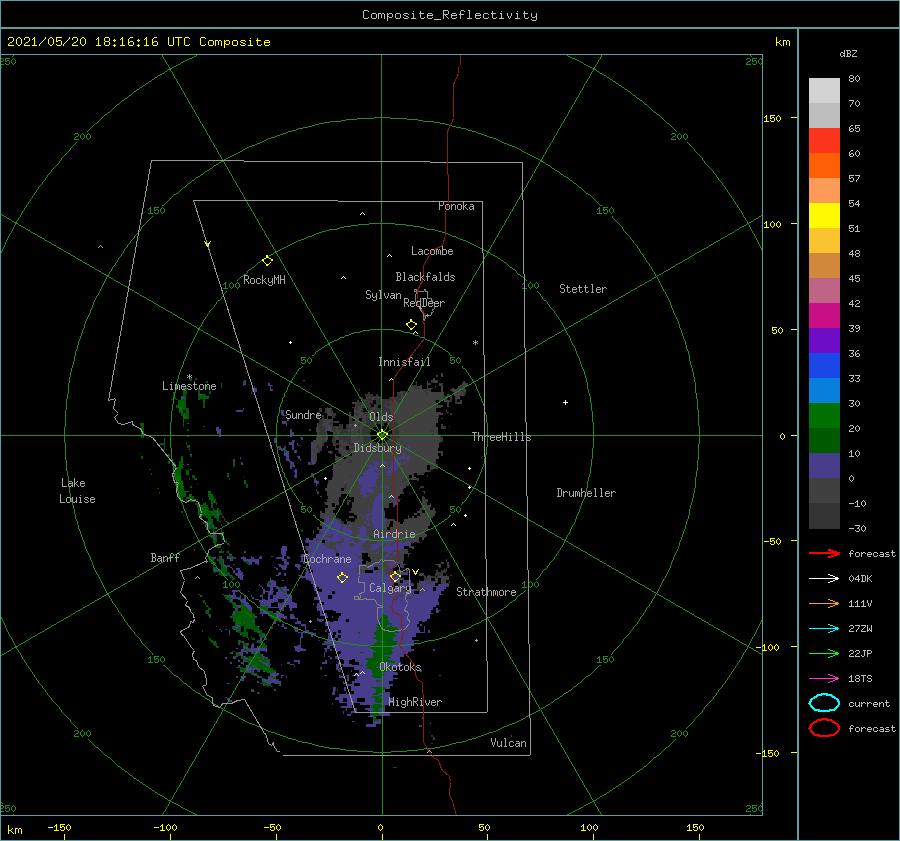Click the green 22JP arrow legend icon
This screenshot has width=900, height=841.
pos(824,653)
